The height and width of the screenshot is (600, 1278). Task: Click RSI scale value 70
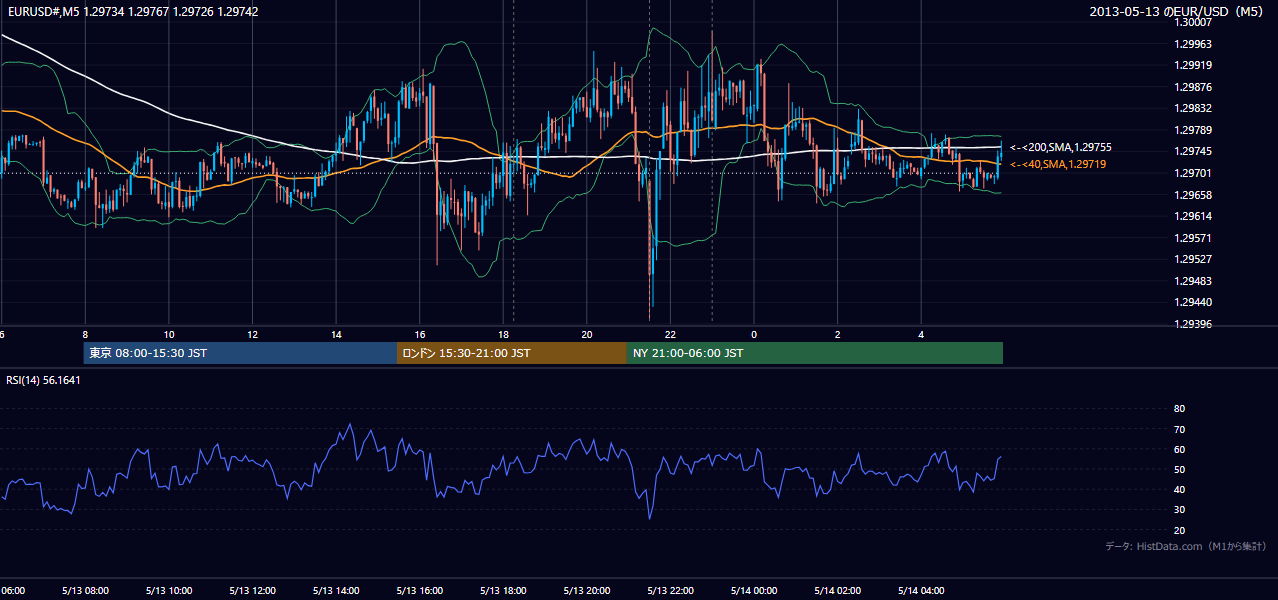[x=1179, y=429]
